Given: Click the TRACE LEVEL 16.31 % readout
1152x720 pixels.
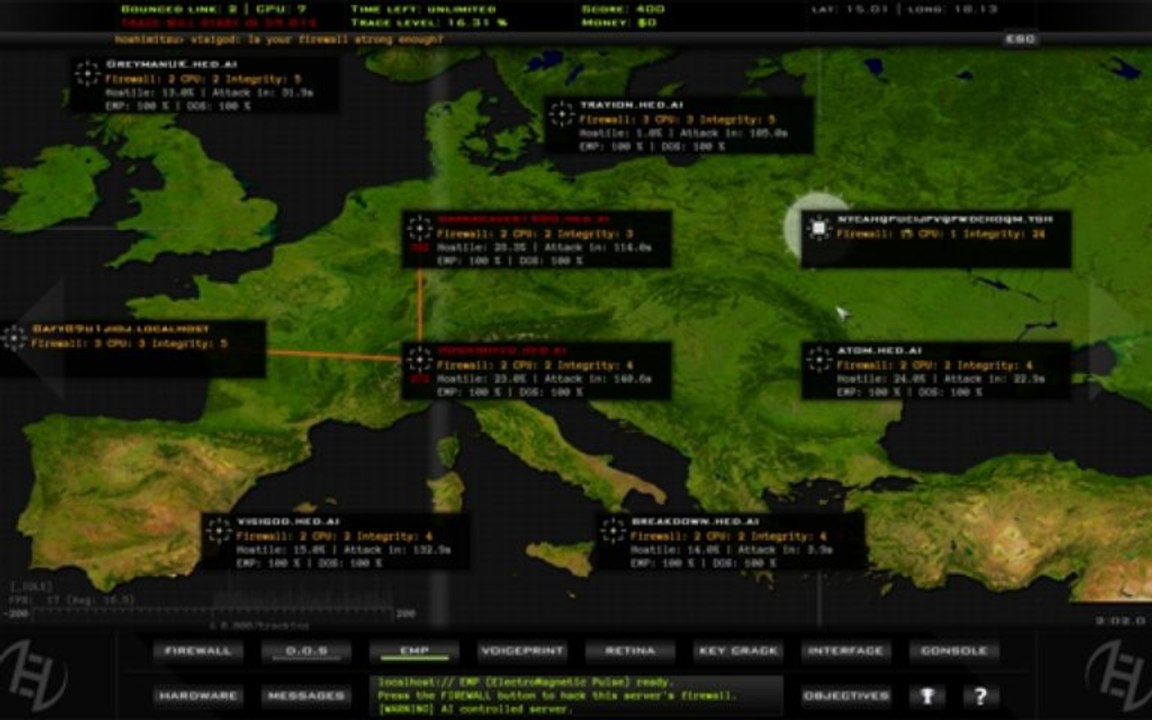Looking at the screenshot, I should point(429,23).
